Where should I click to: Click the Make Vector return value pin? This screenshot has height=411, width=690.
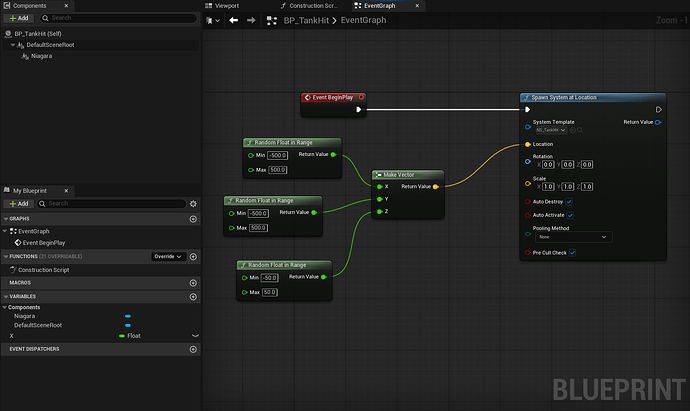tap(434, 186)
